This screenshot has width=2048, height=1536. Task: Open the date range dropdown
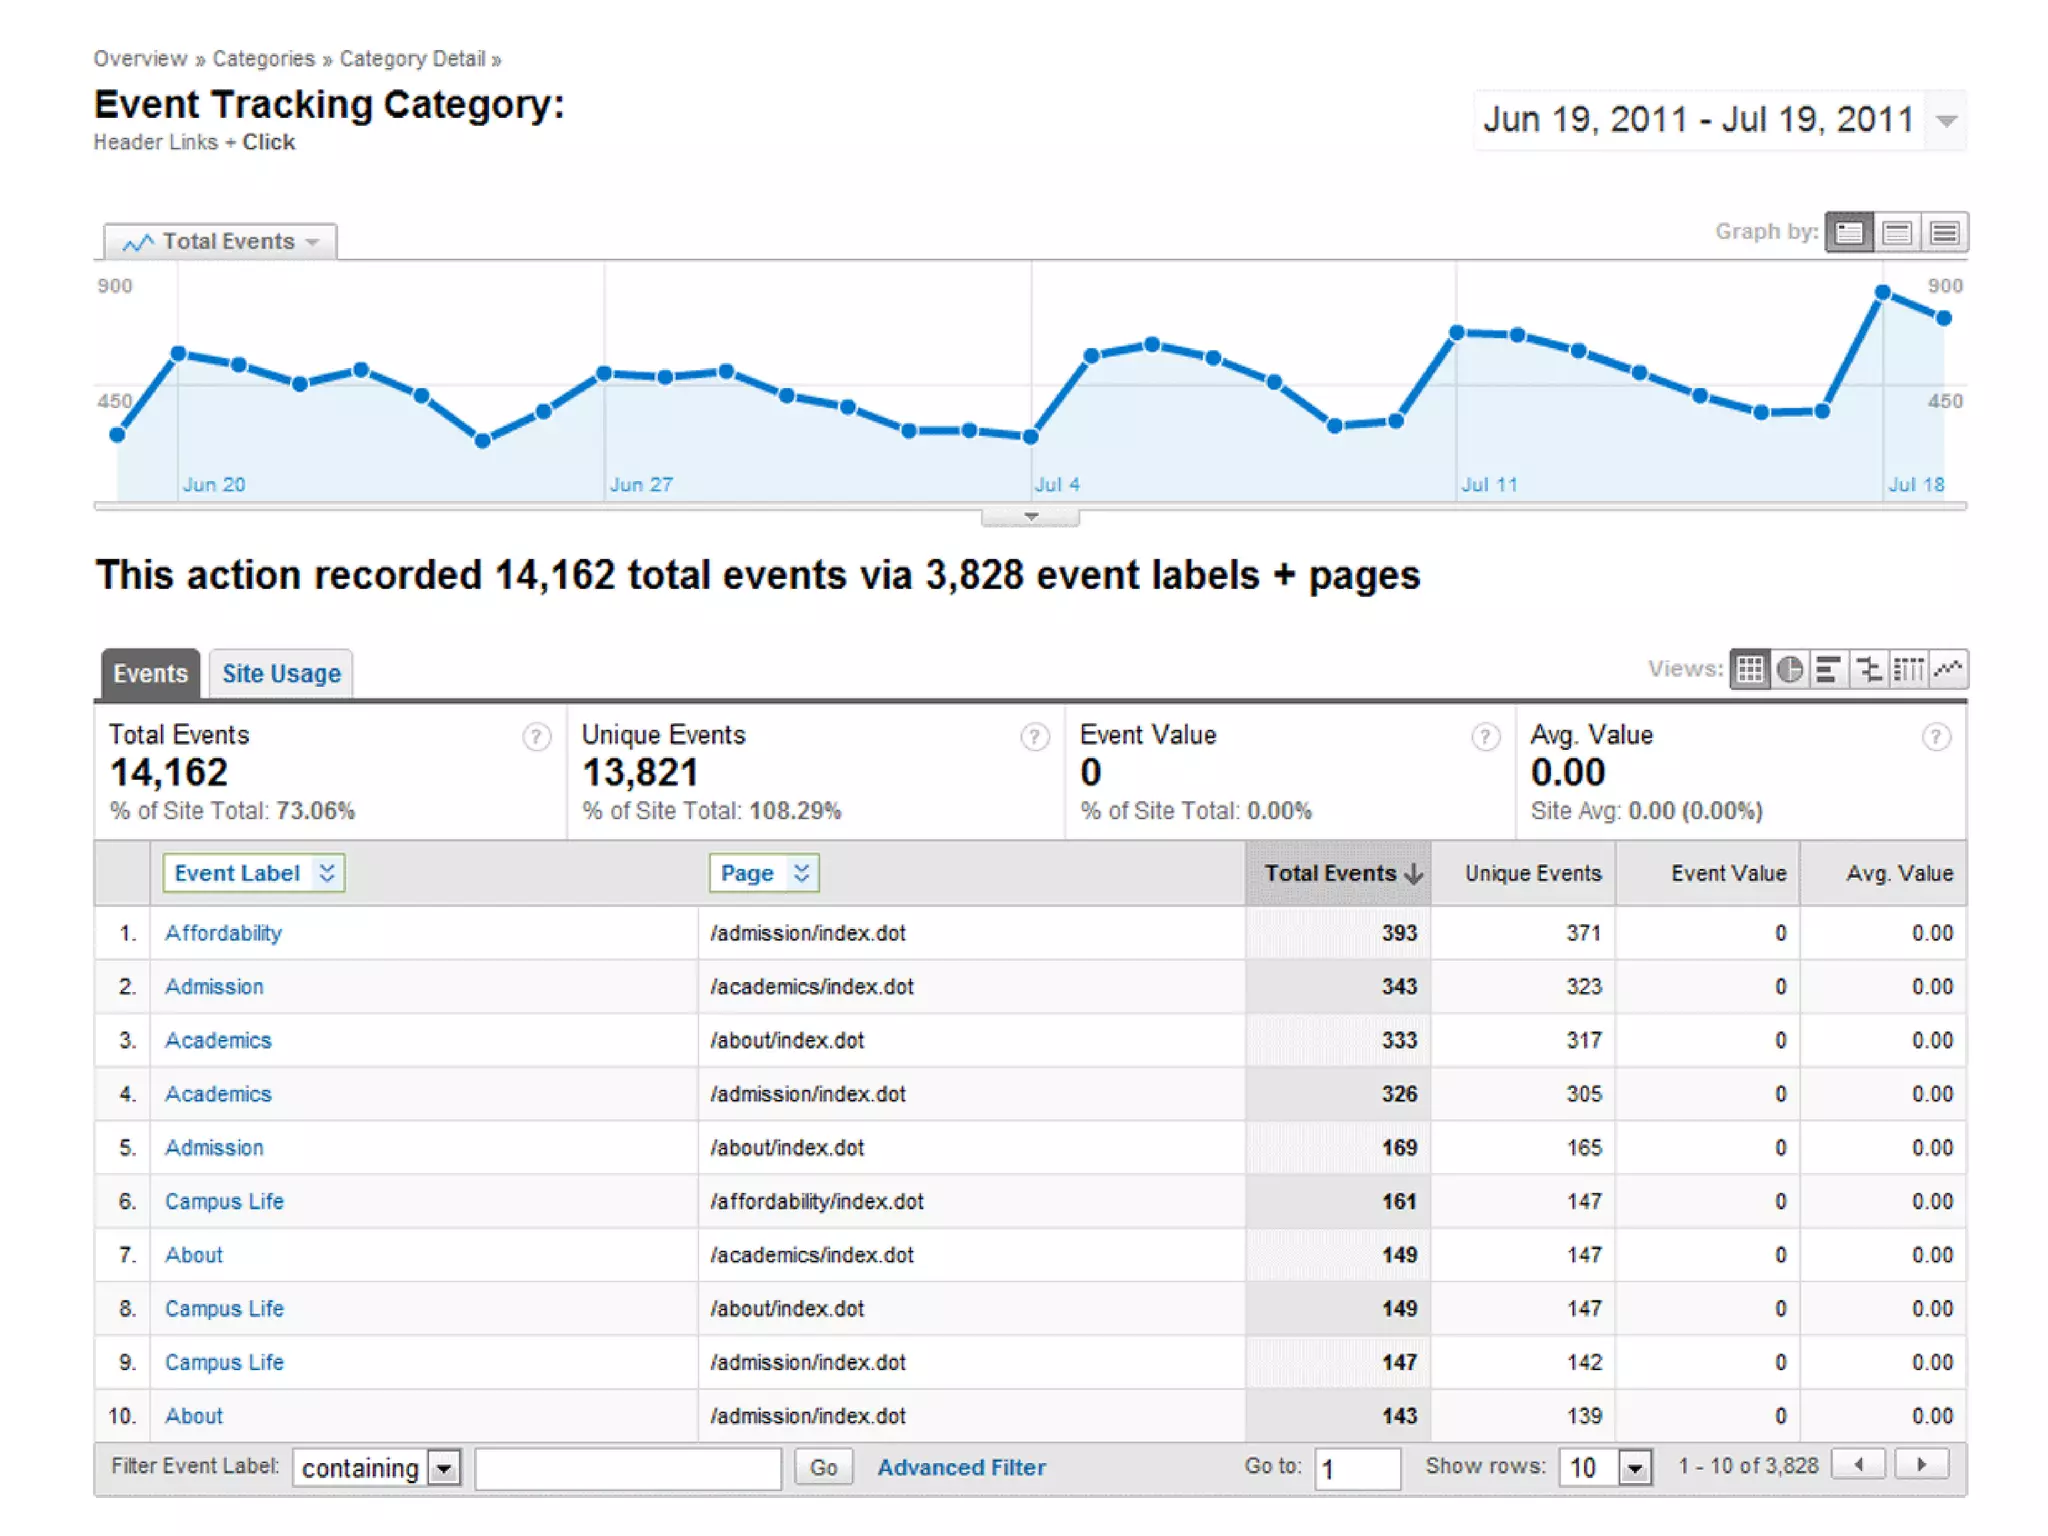tap(1946, 121)
